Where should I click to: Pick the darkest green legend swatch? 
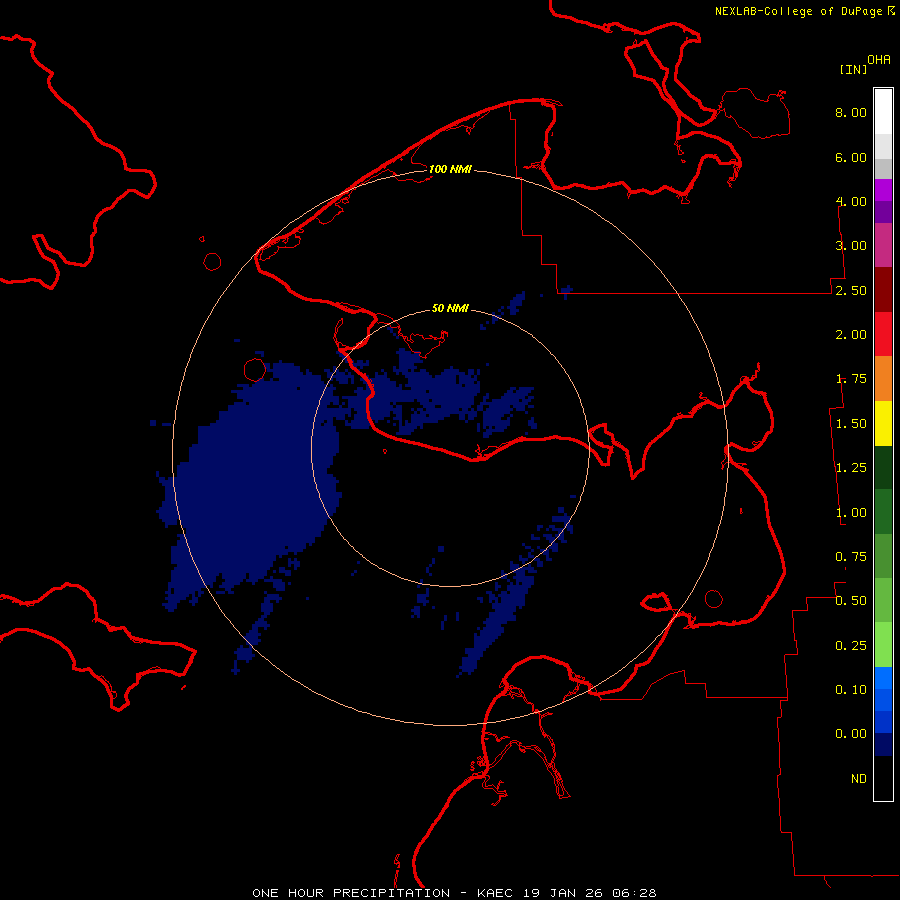(x=883, y=468)
